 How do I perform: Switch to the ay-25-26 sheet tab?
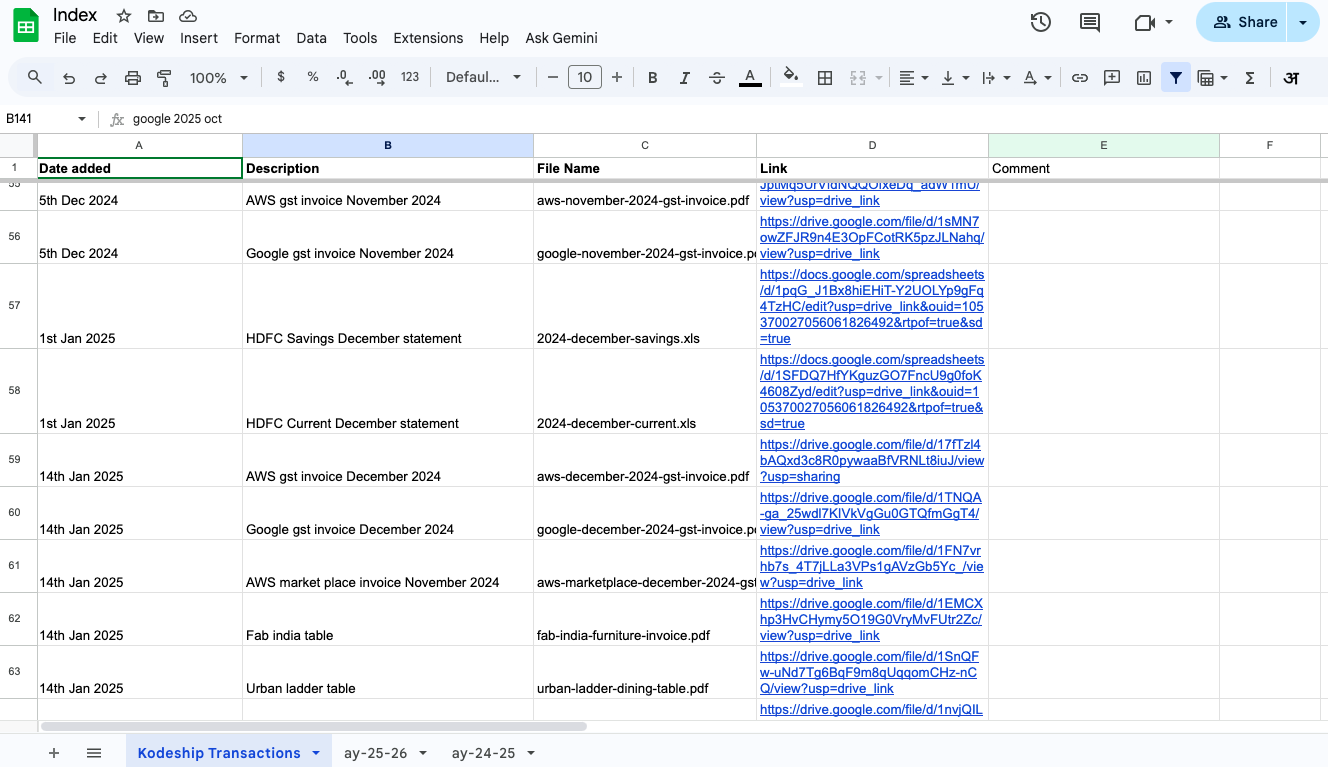[x=375, y=753]
